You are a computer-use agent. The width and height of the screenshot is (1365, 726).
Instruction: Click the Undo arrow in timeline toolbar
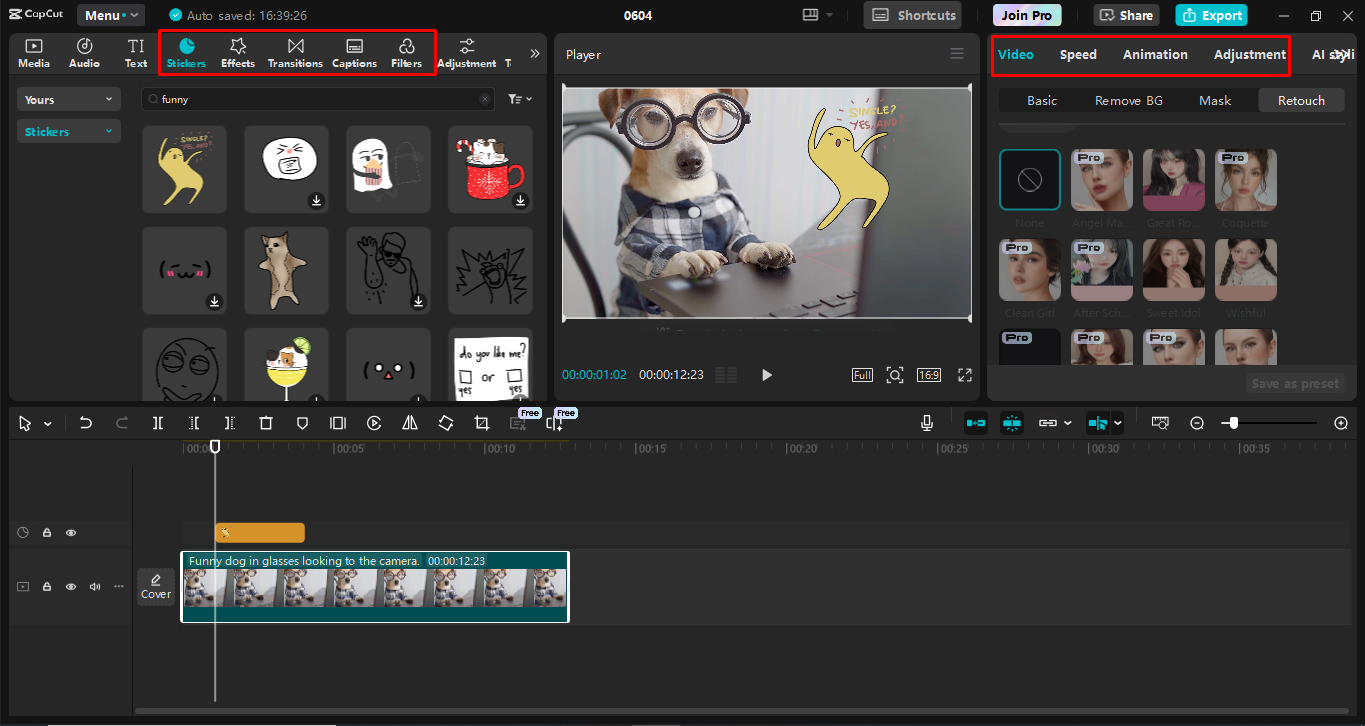click(86, 423)
